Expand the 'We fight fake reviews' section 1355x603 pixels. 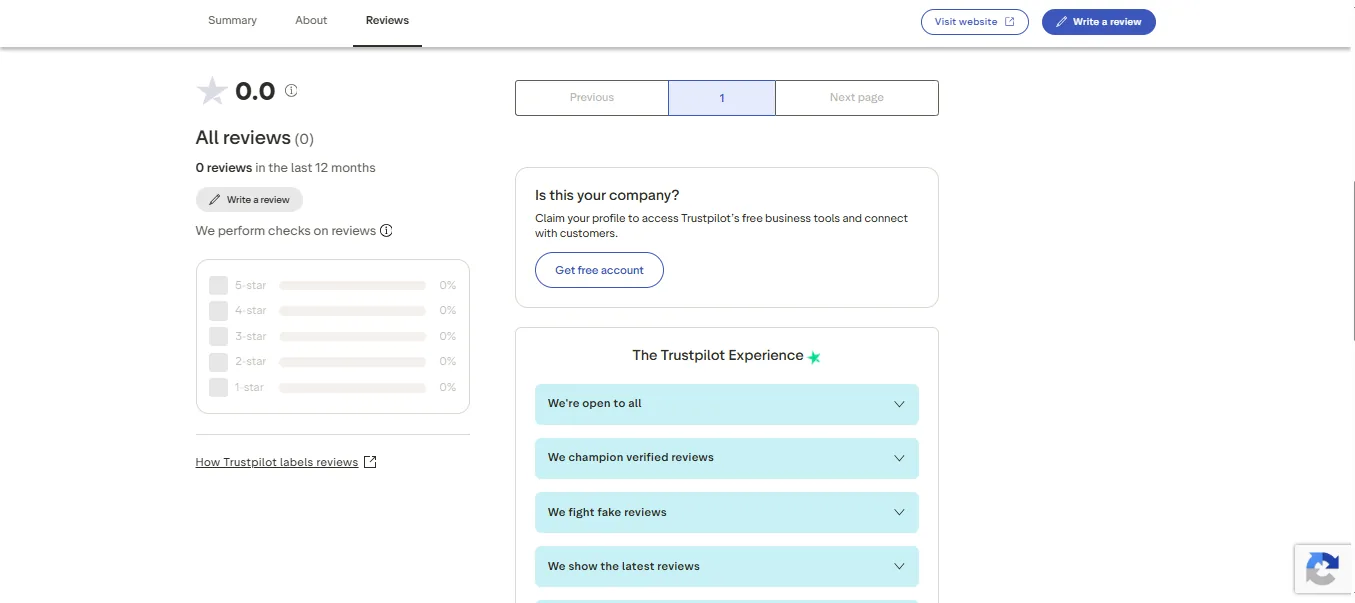click(x=727, y=512)
